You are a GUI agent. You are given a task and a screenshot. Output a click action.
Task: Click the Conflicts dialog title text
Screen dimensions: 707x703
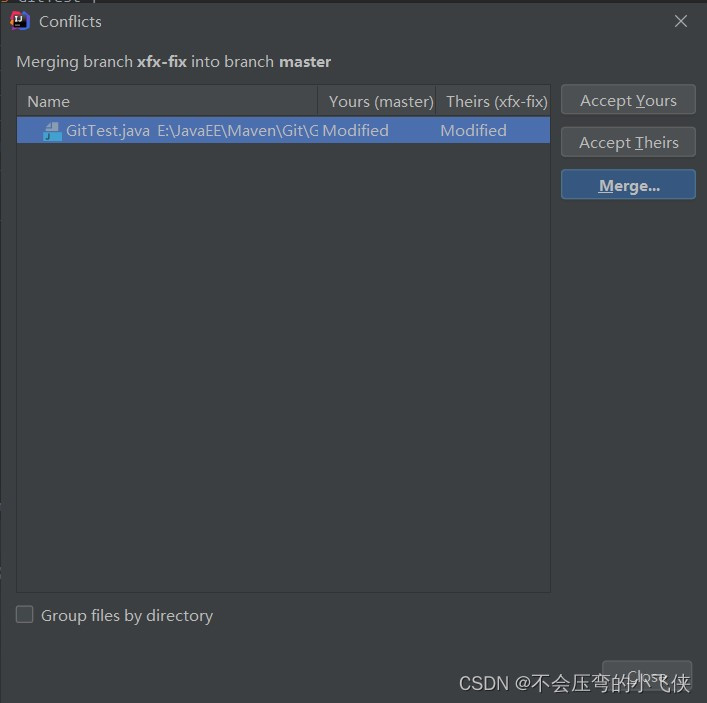pyautogui.click(x=70, y=22)
